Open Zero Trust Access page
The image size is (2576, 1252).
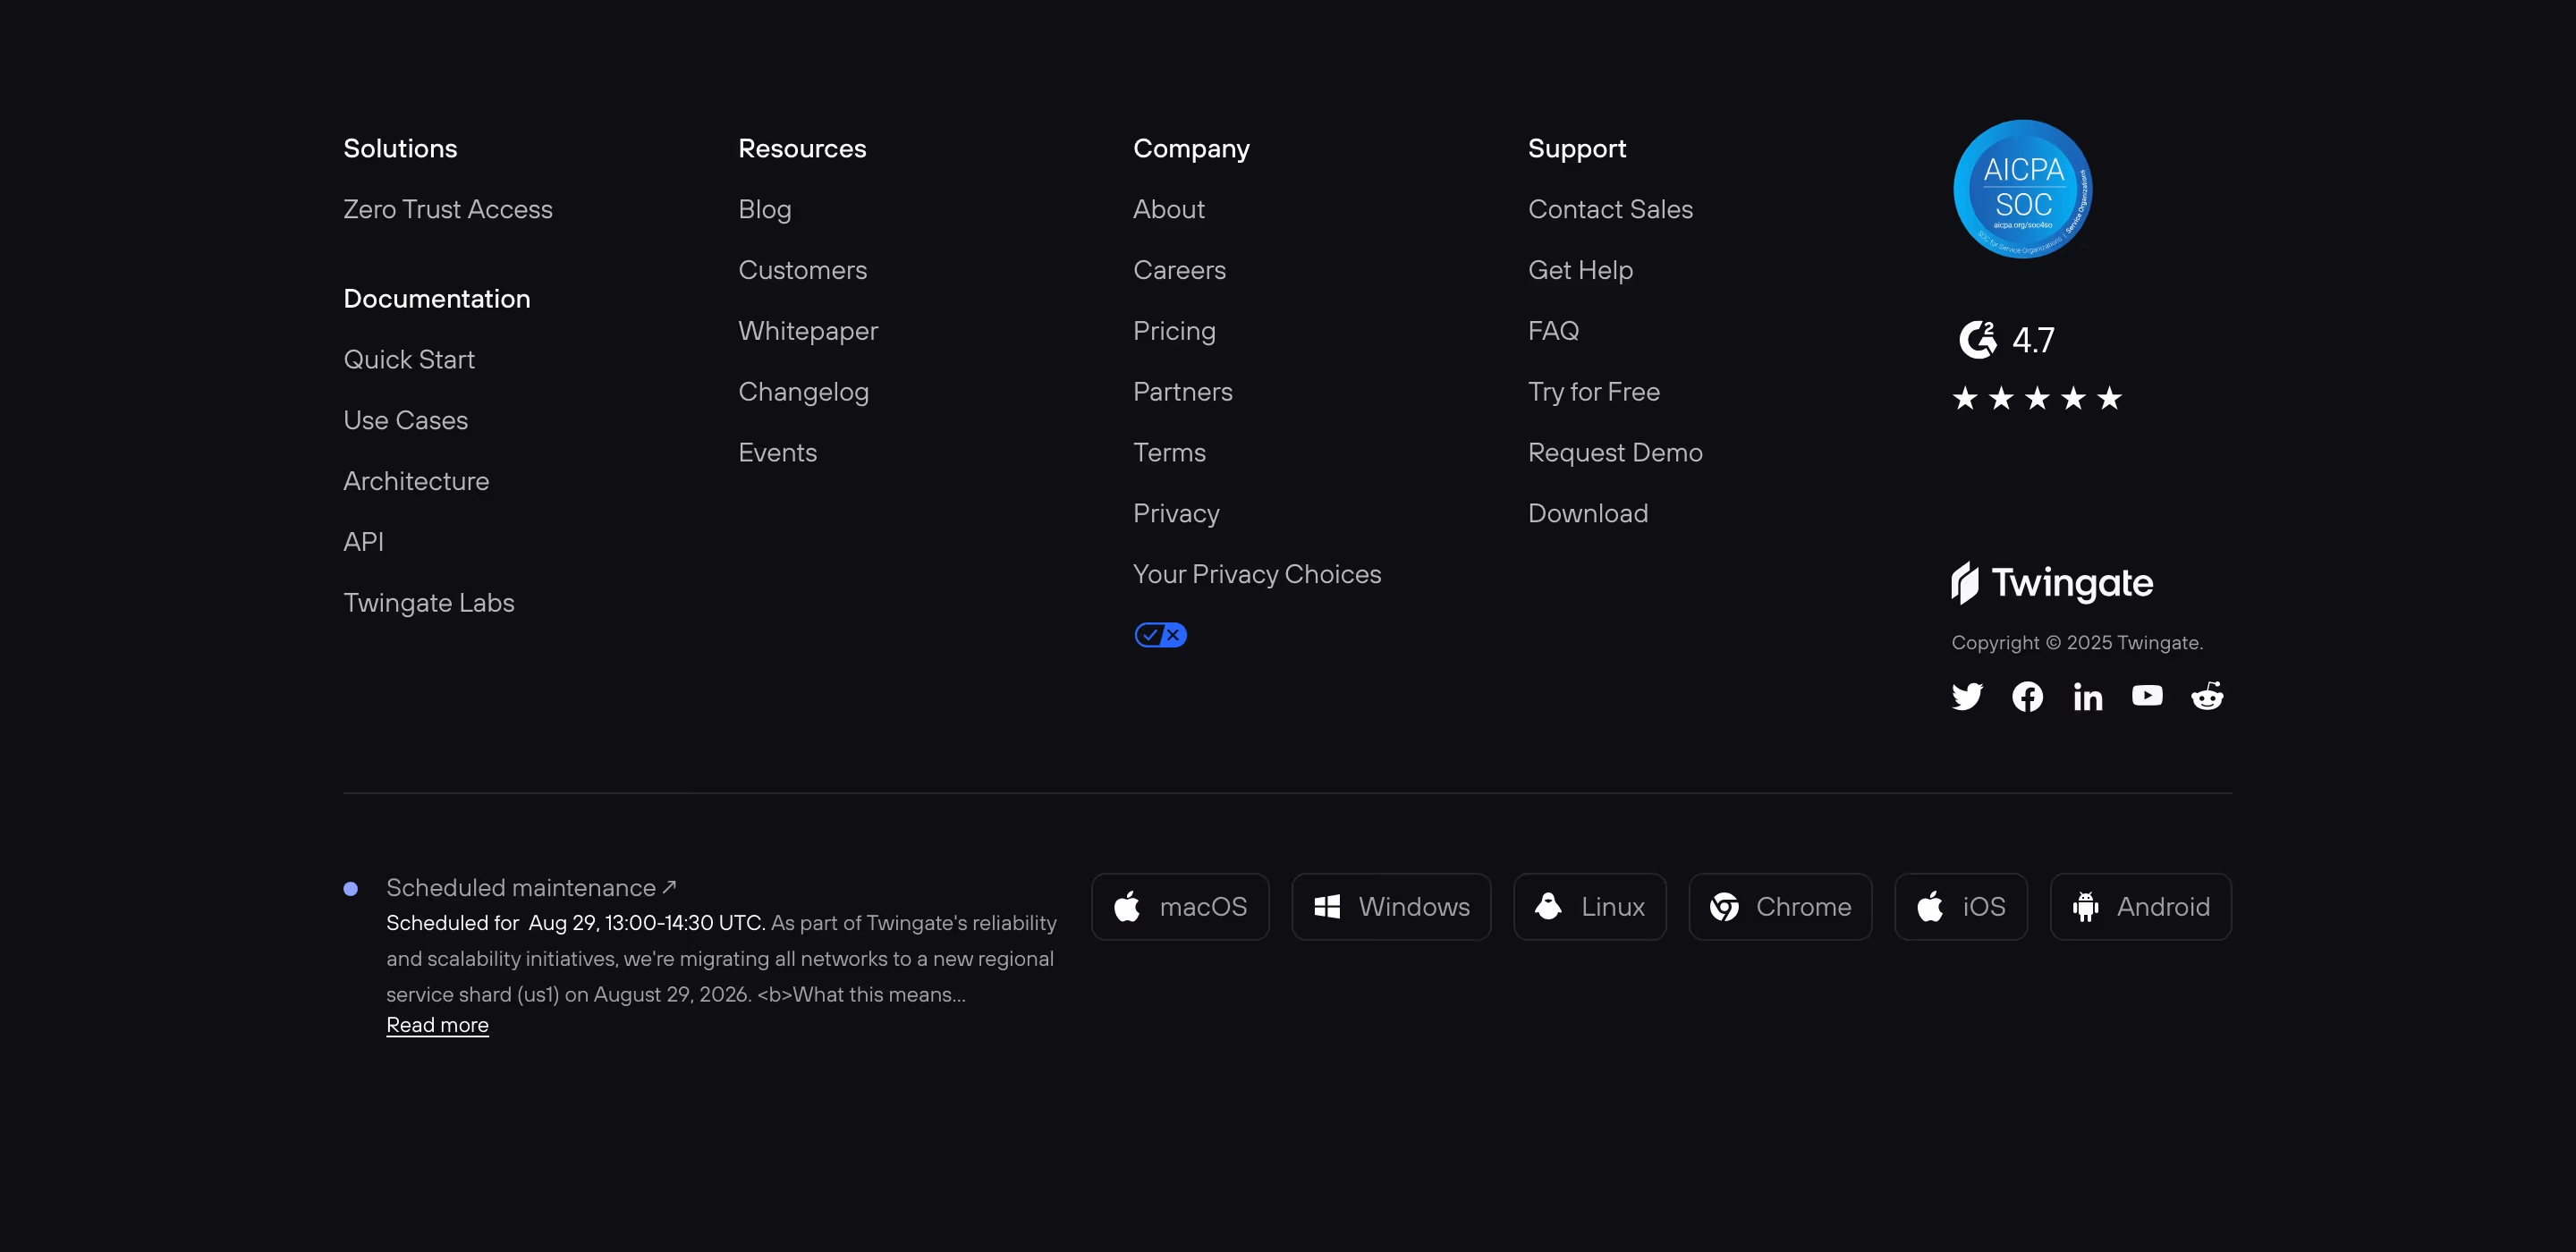pyautogui.click(x=448, y=209)
